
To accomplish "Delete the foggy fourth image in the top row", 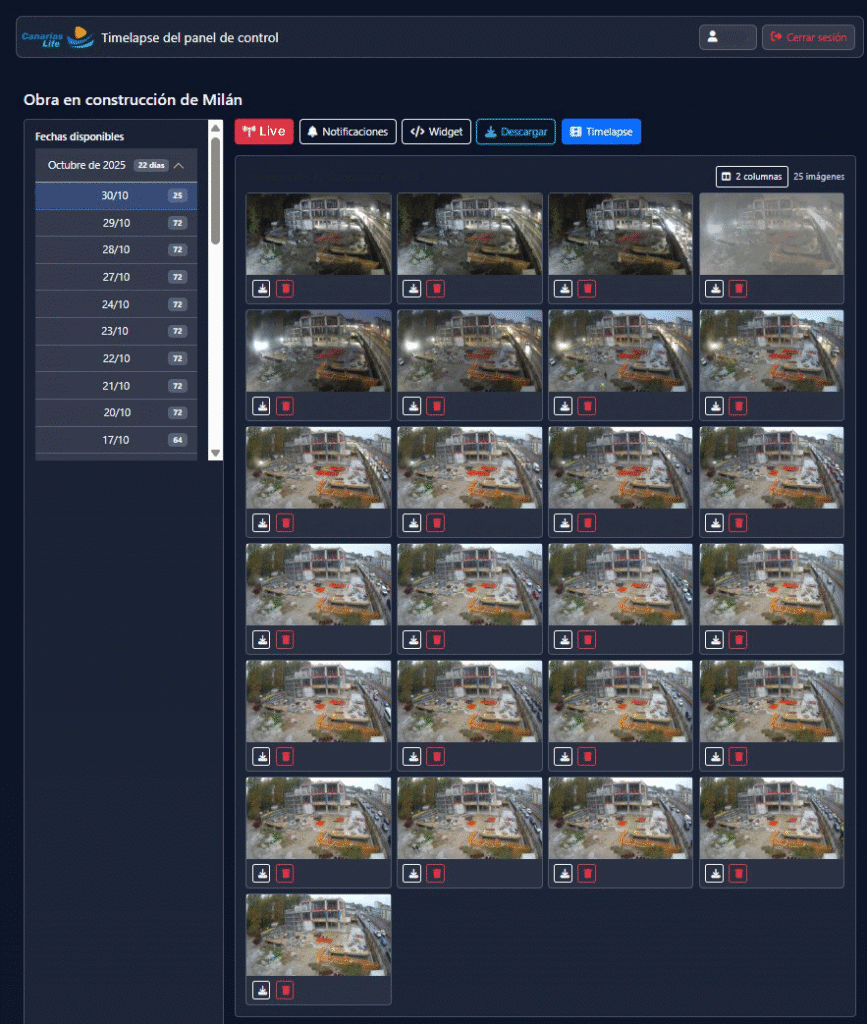I will point(738,289).
